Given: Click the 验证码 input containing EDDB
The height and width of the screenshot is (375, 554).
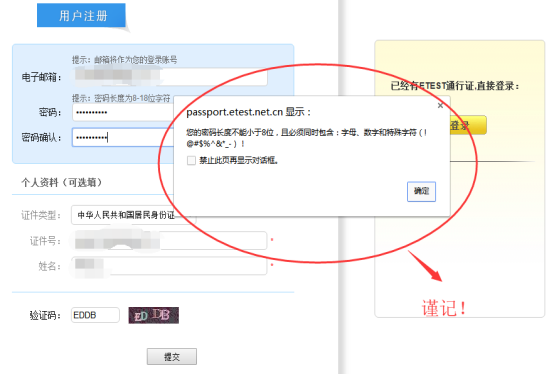Looking at the screenshot, I should click(95, 315).
